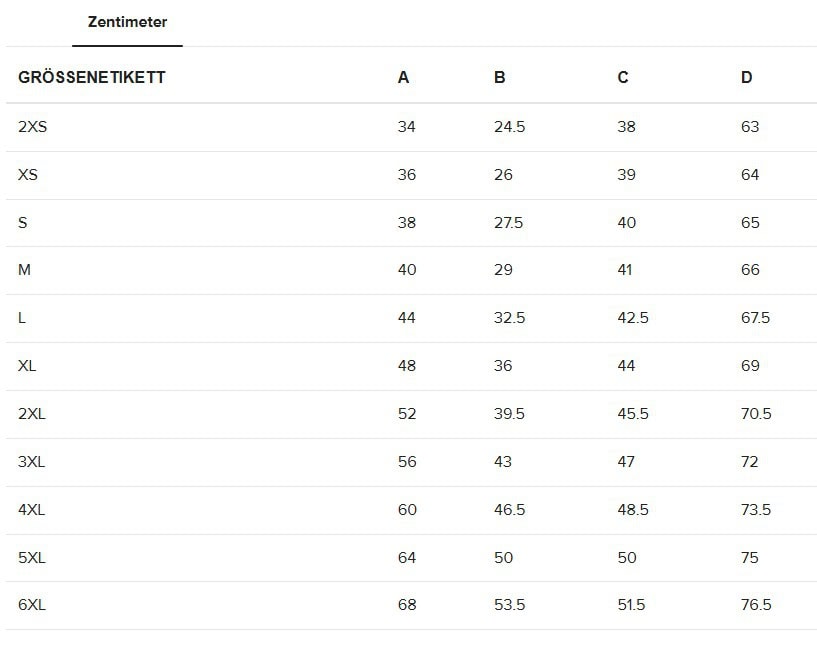Image resolution: width=817 pixels, height=662 pixels.
Task: Select the S size row label
Action: pos(23,223)
